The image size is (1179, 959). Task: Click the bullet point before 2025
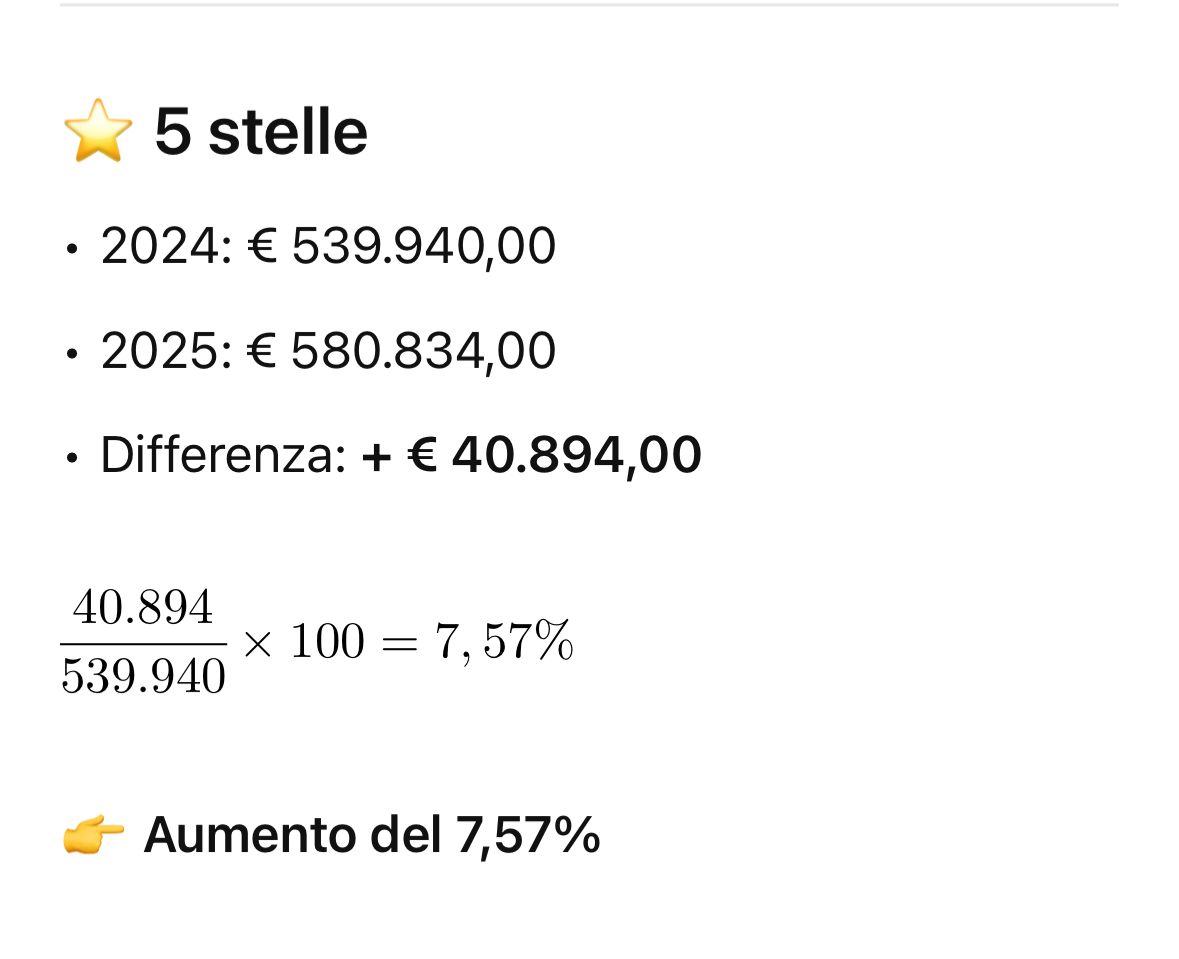pyautogui.click(x=71, y=355)
